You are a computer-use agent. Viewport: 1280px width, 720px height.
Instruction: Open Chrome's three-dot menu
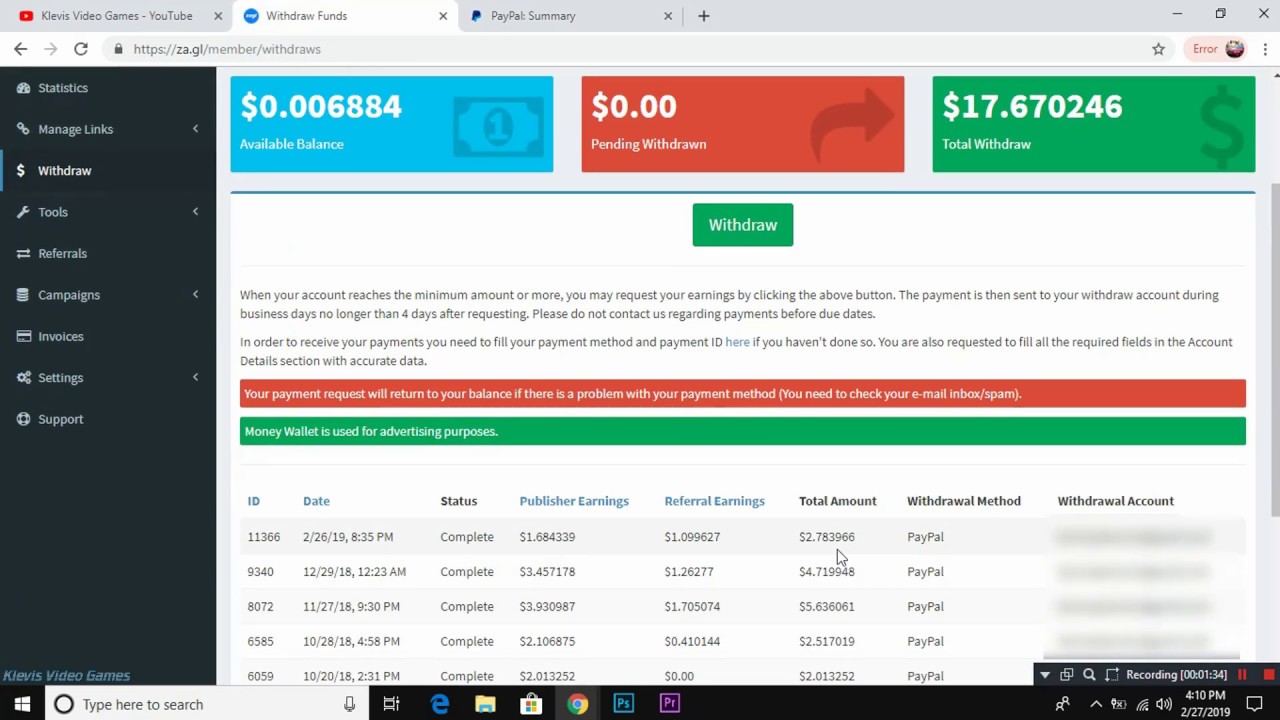pyautogui.click(x=1265, y=49)
